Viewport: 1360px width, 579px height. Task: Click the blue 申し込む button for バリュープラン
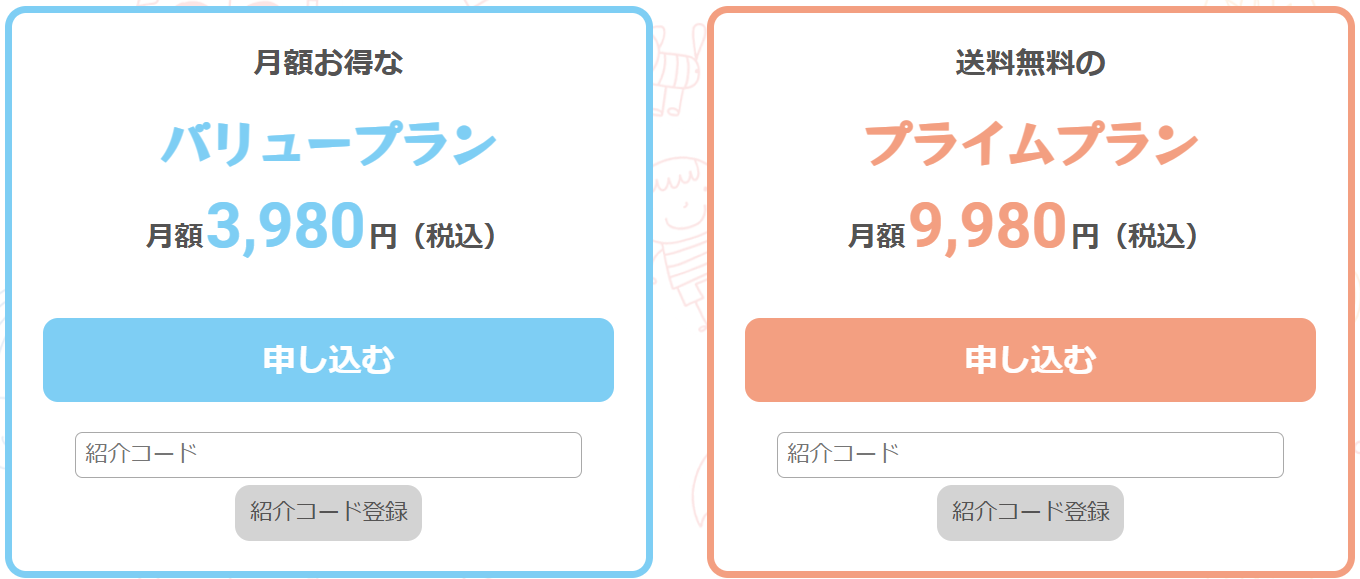pyautogui.click(x=328, y=360)
